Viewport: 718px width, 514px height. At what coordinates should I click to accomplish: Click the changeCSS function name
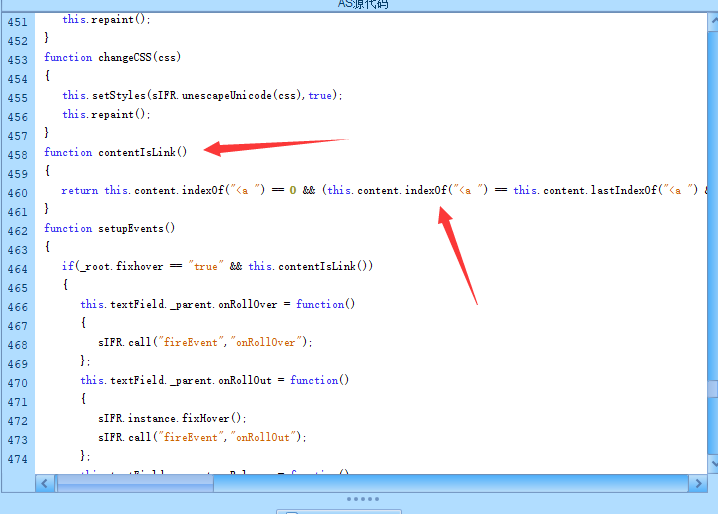[125, 57]
